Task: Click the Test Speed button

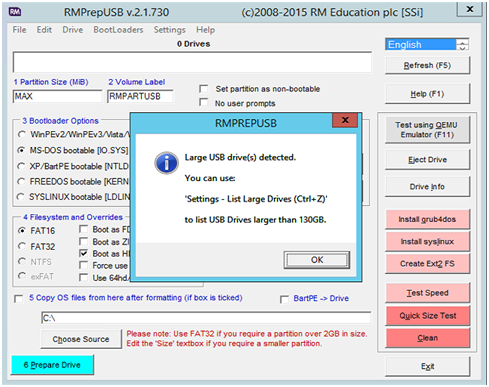Action: coord(427,293)
